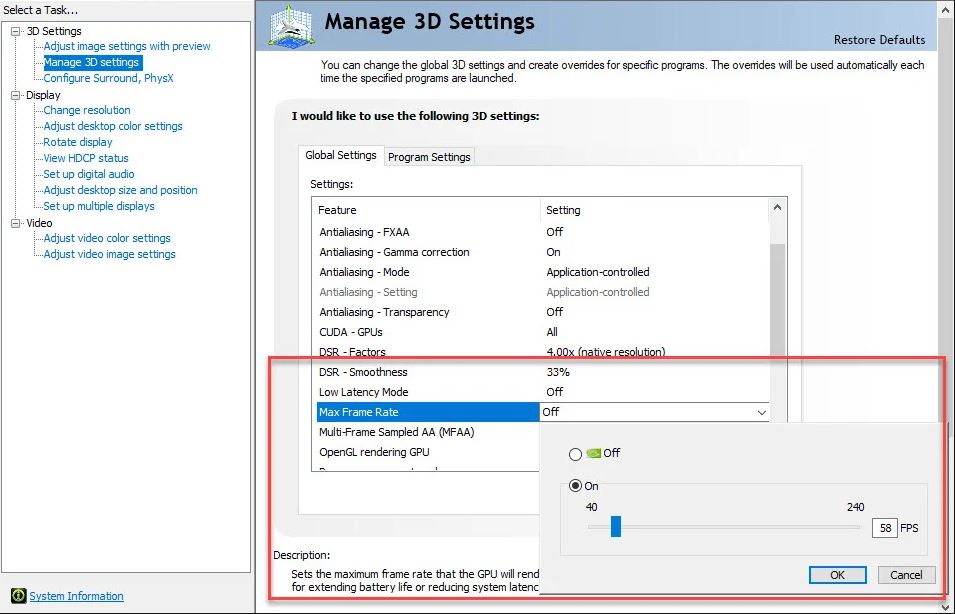Click the frame rate slider handle
955x614 pixels.
point(616,527)
